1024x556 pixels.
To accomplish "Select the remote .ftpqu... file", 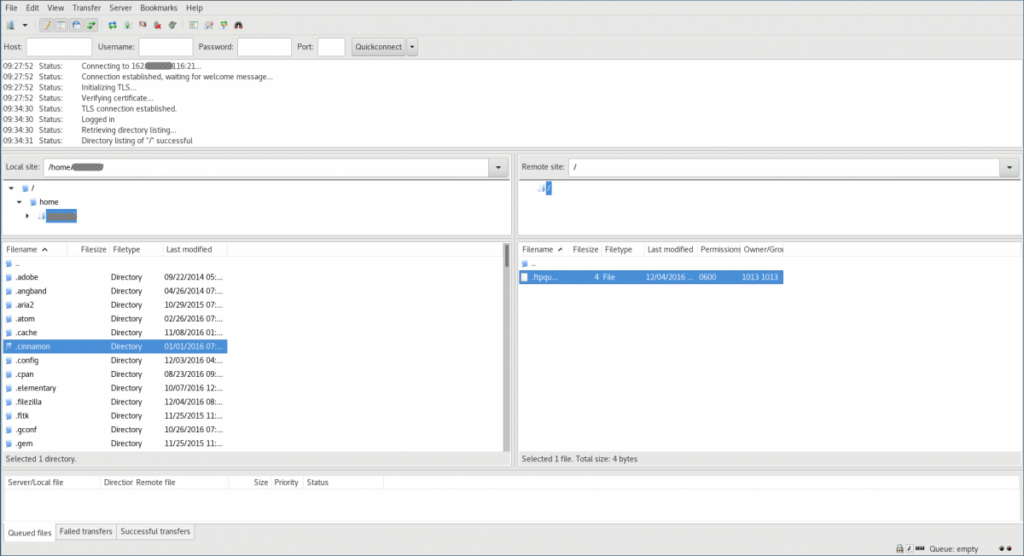I will click(x=651, y=277).
